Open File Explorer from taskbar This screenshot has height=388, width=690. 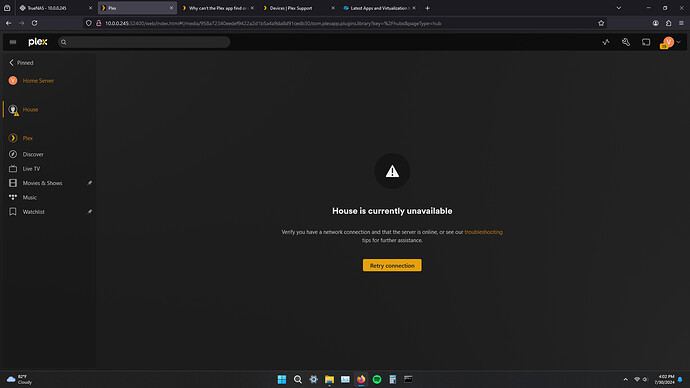click(329, 379)
